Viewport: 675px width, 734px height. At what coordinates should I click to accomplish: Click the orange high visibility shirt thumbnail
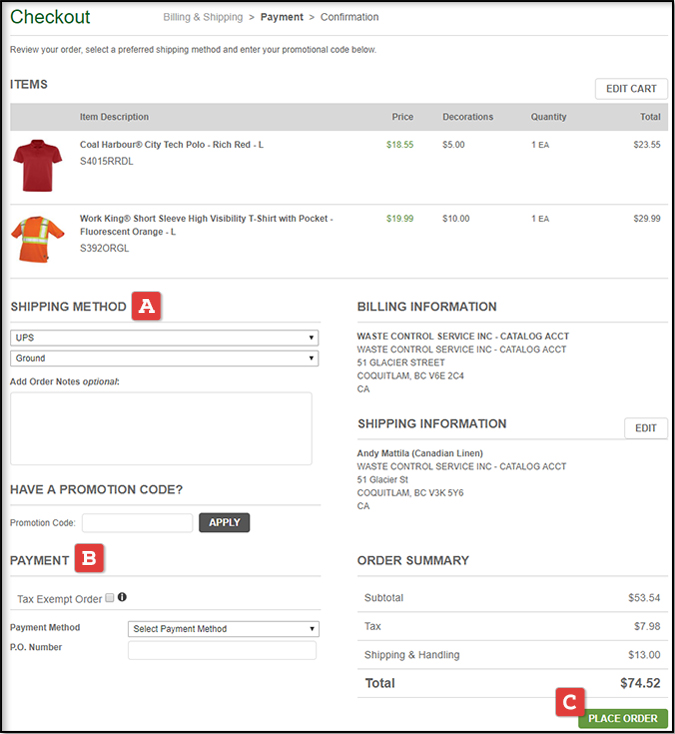[37, 240]
